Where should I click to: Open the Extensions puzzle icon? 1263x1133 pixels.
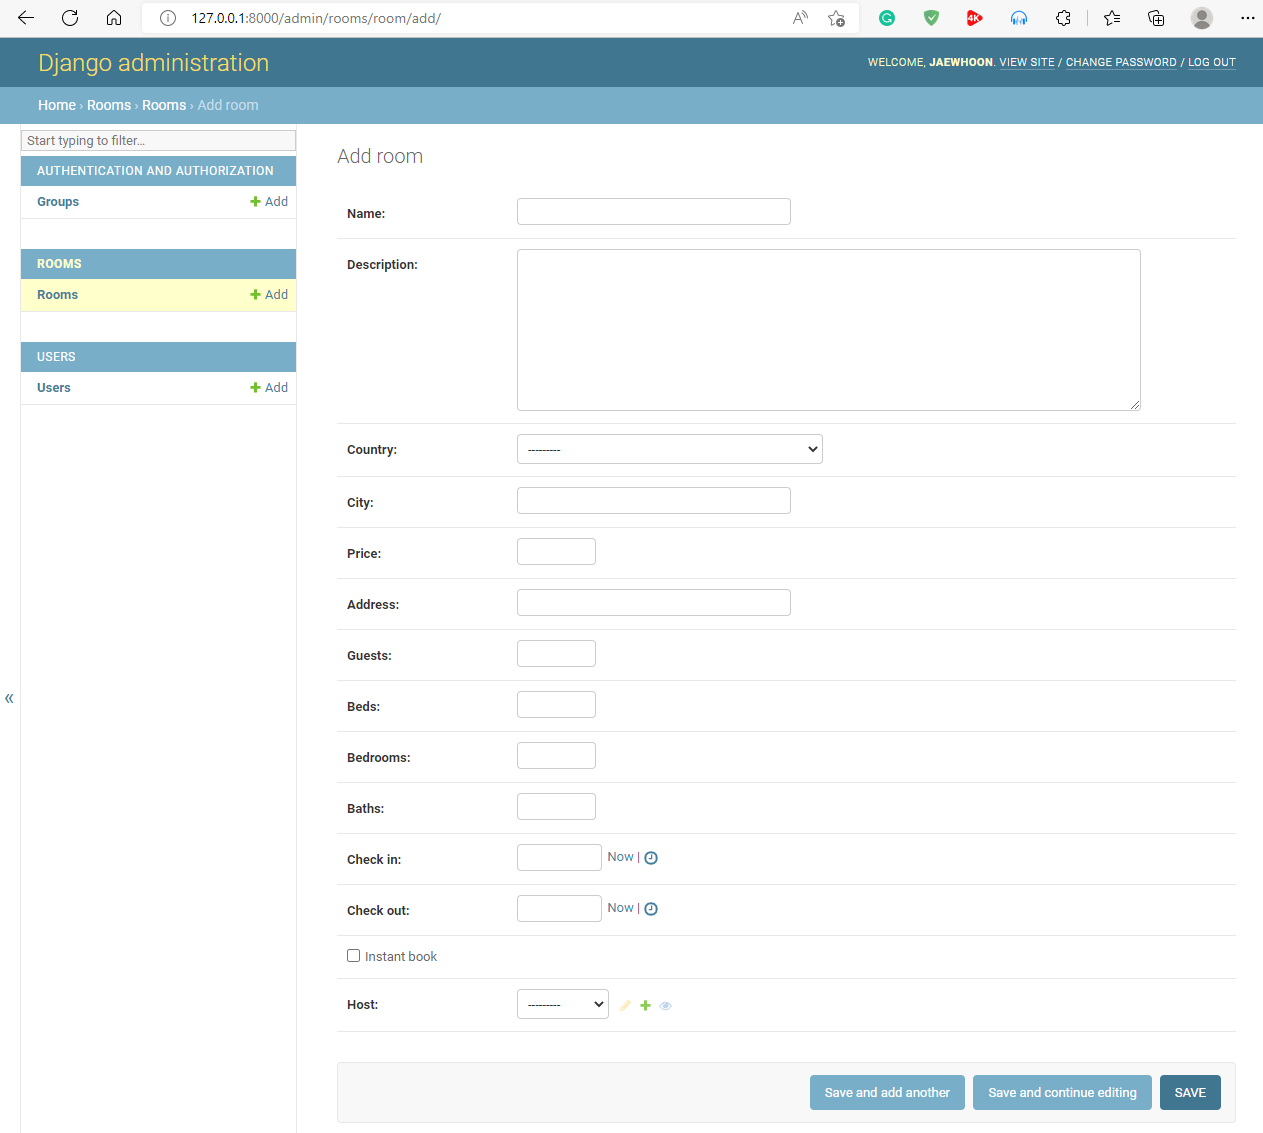click(x=1063, y=18)
